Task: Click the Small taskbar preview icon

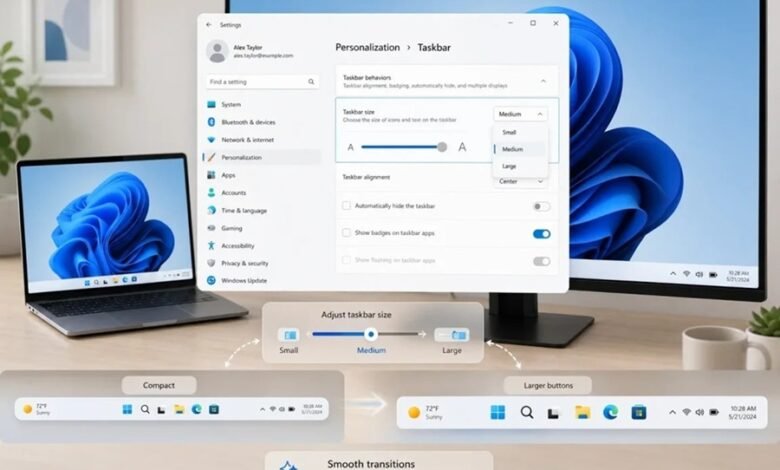Action: [289, 335]
